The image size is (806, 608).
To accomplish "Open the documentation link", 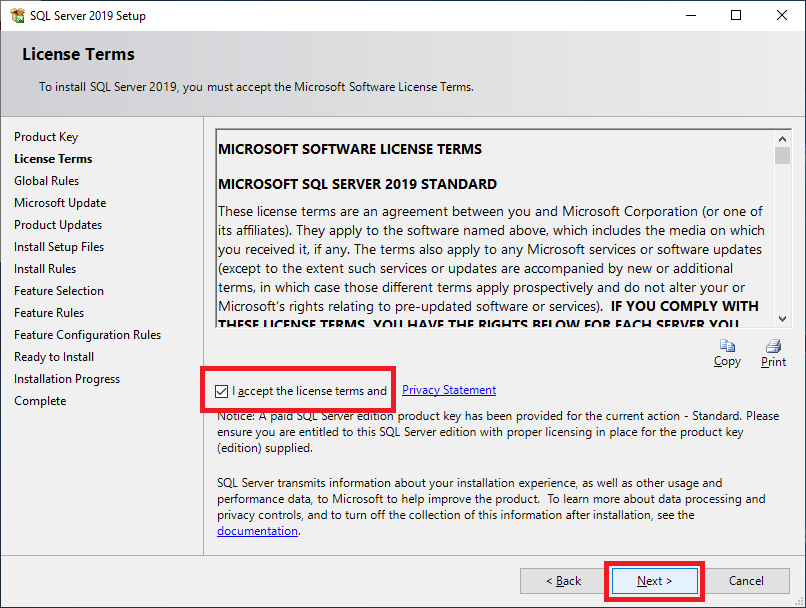I will pos(257,531).
